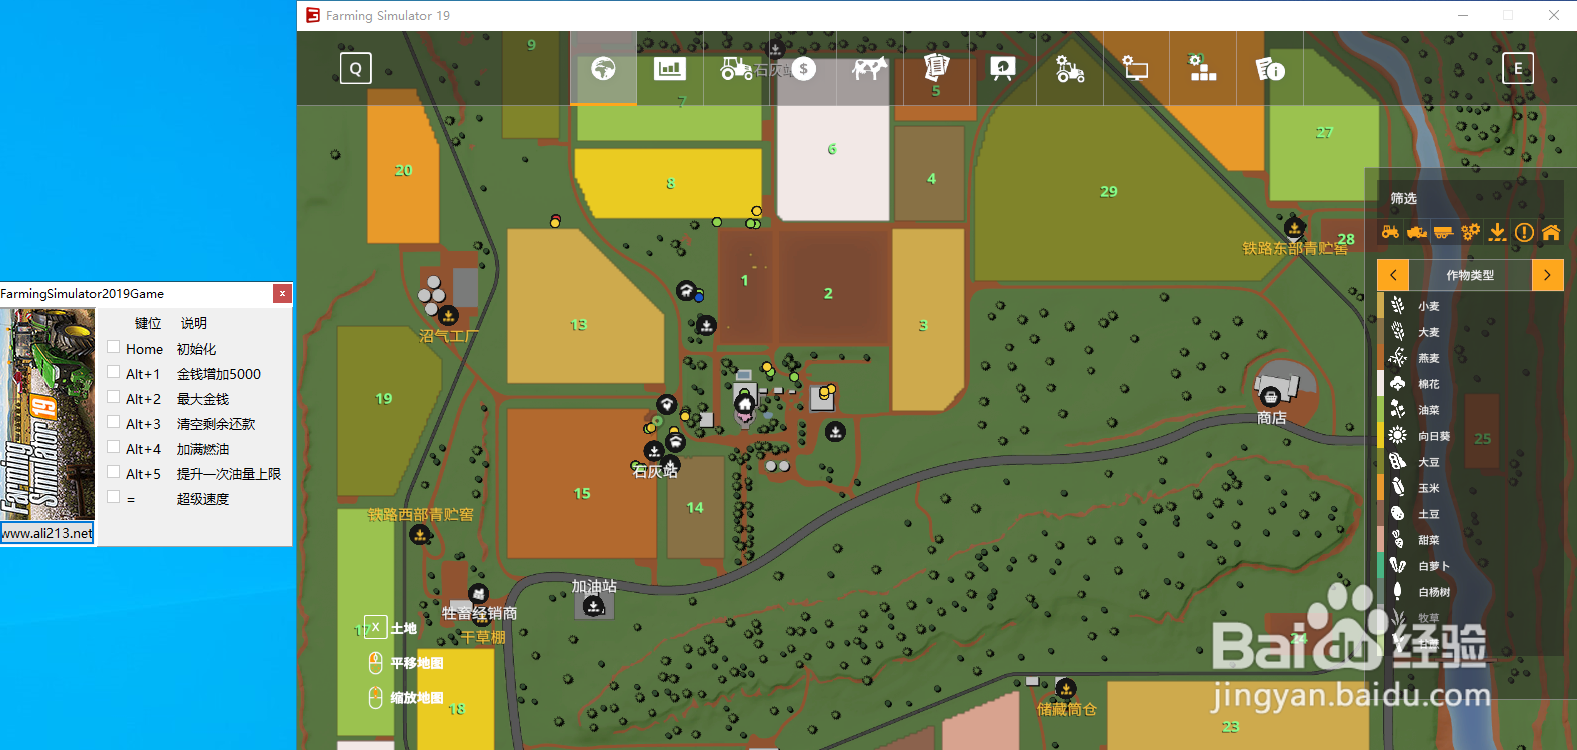The width and height of the screenshot is (1577, 750).
Task: Toggle the 棉花 cotton crop icon
Action: click(x=1398, y=383)
